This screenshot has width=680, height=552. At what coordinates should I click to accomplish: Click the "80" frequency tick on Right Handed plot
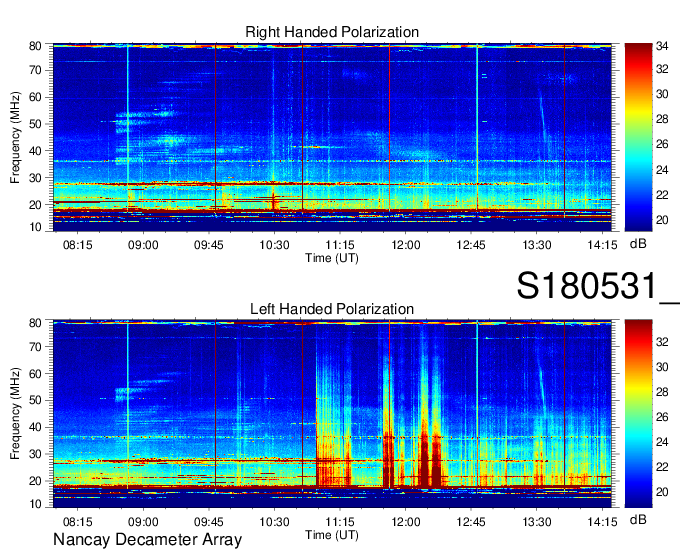[x=35, y=46]
